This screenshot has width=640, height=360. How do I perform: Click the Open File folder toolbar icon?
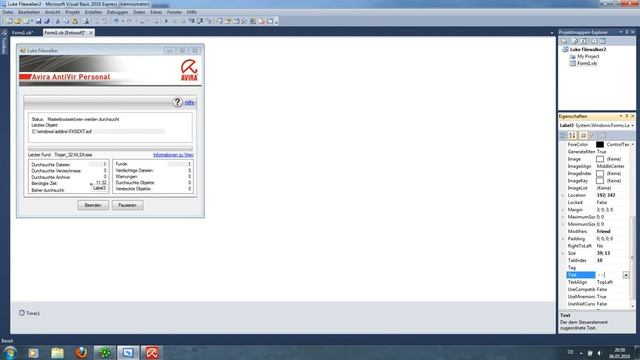pos(18,21)
